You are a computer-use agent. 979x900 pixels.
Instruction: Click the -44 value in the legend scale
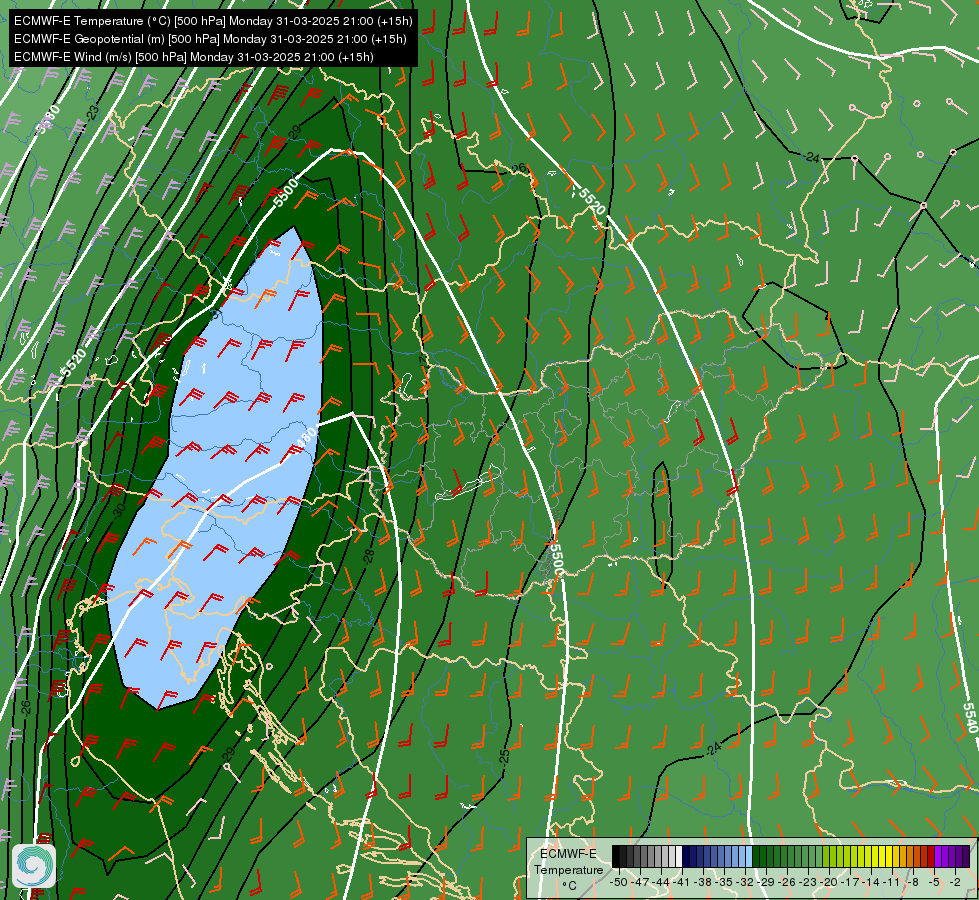[x=661, y=882]
